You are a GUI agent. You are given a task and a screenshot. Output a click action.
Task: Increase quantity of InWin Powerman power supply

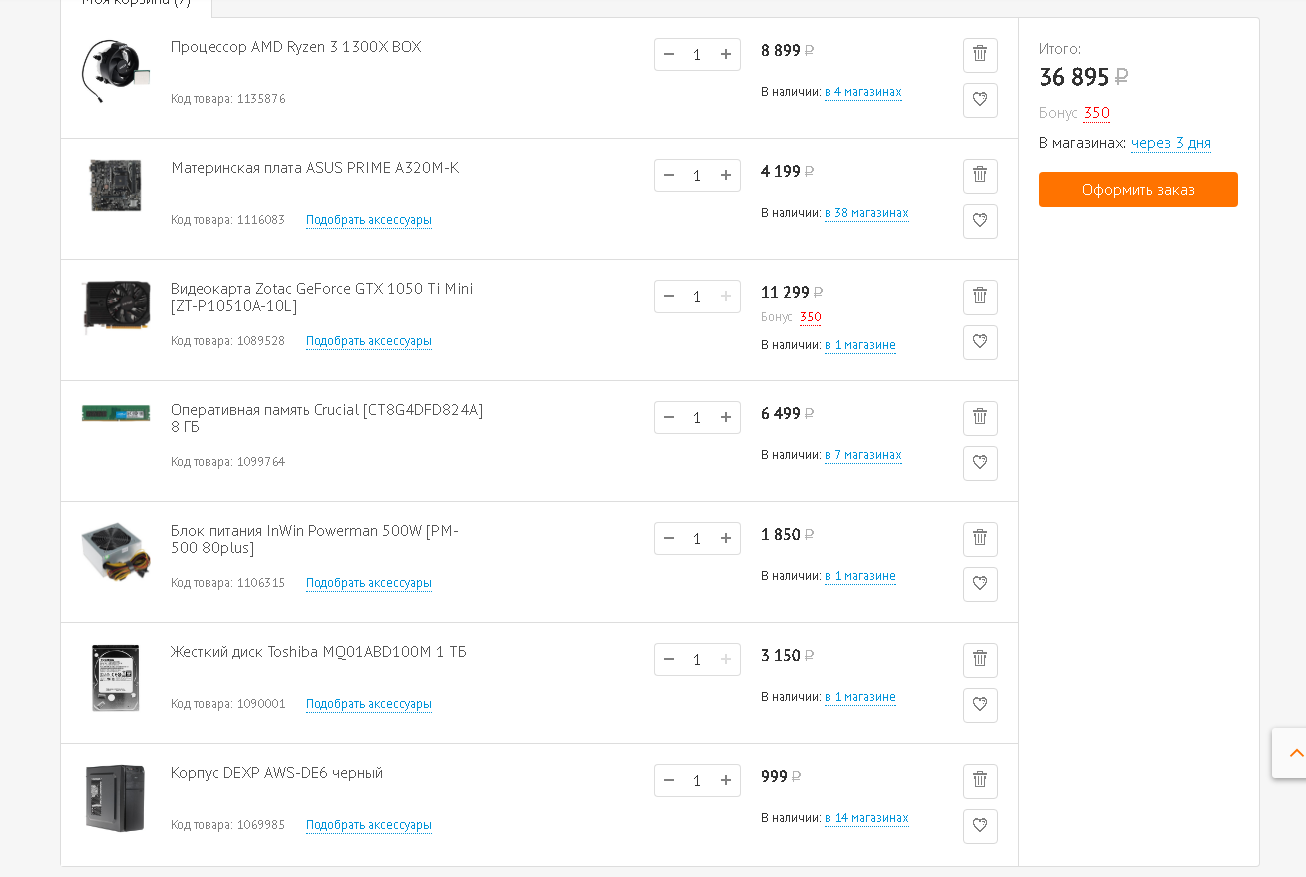coord(726,538)
